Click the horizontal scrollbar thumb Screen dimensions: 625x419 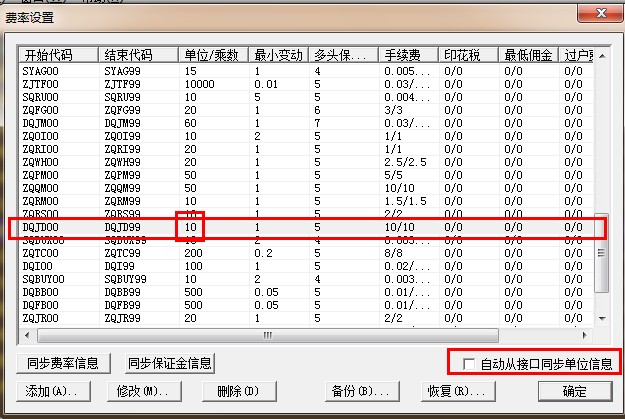[x=268, y=335]
